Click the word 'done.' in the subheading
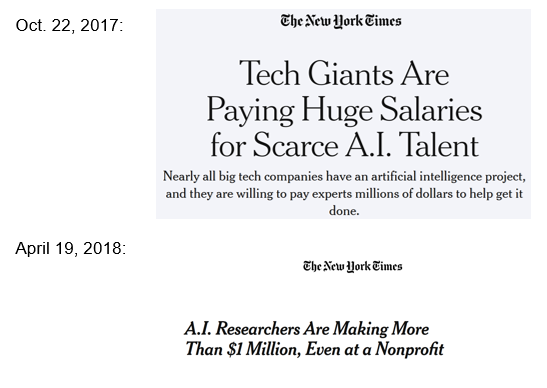Screen dimensions: 547x388 [x=344, y=211]
